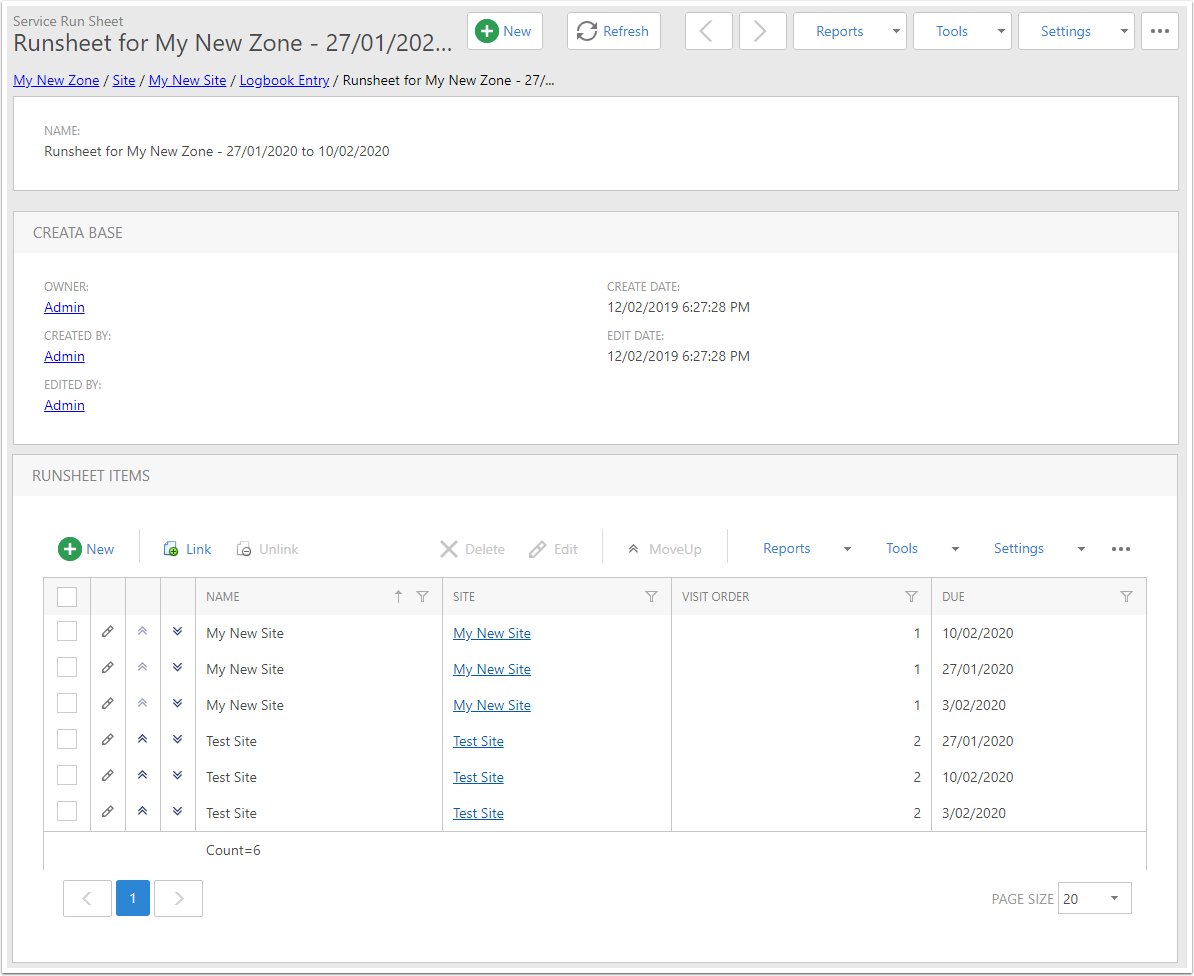Check the box for the first My New Site row
The image size is (1194, 976).
(x=67, y=632)
